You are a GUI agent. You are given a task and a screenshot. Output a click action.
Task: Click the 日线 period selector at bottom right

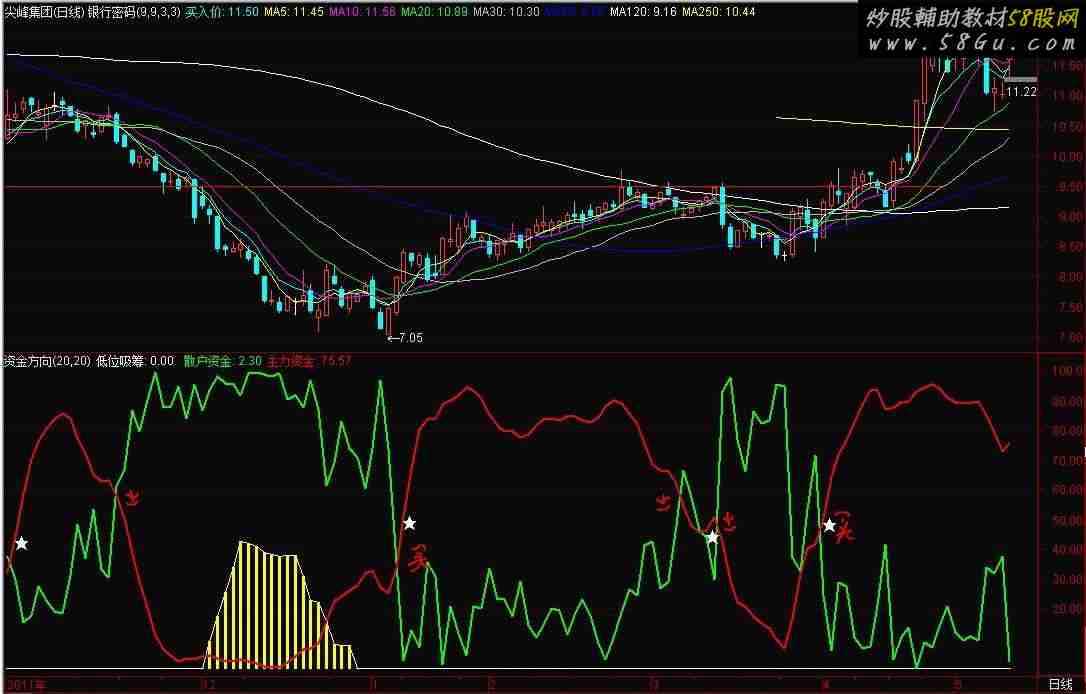pyautogui.click(x=1062, y=684)
